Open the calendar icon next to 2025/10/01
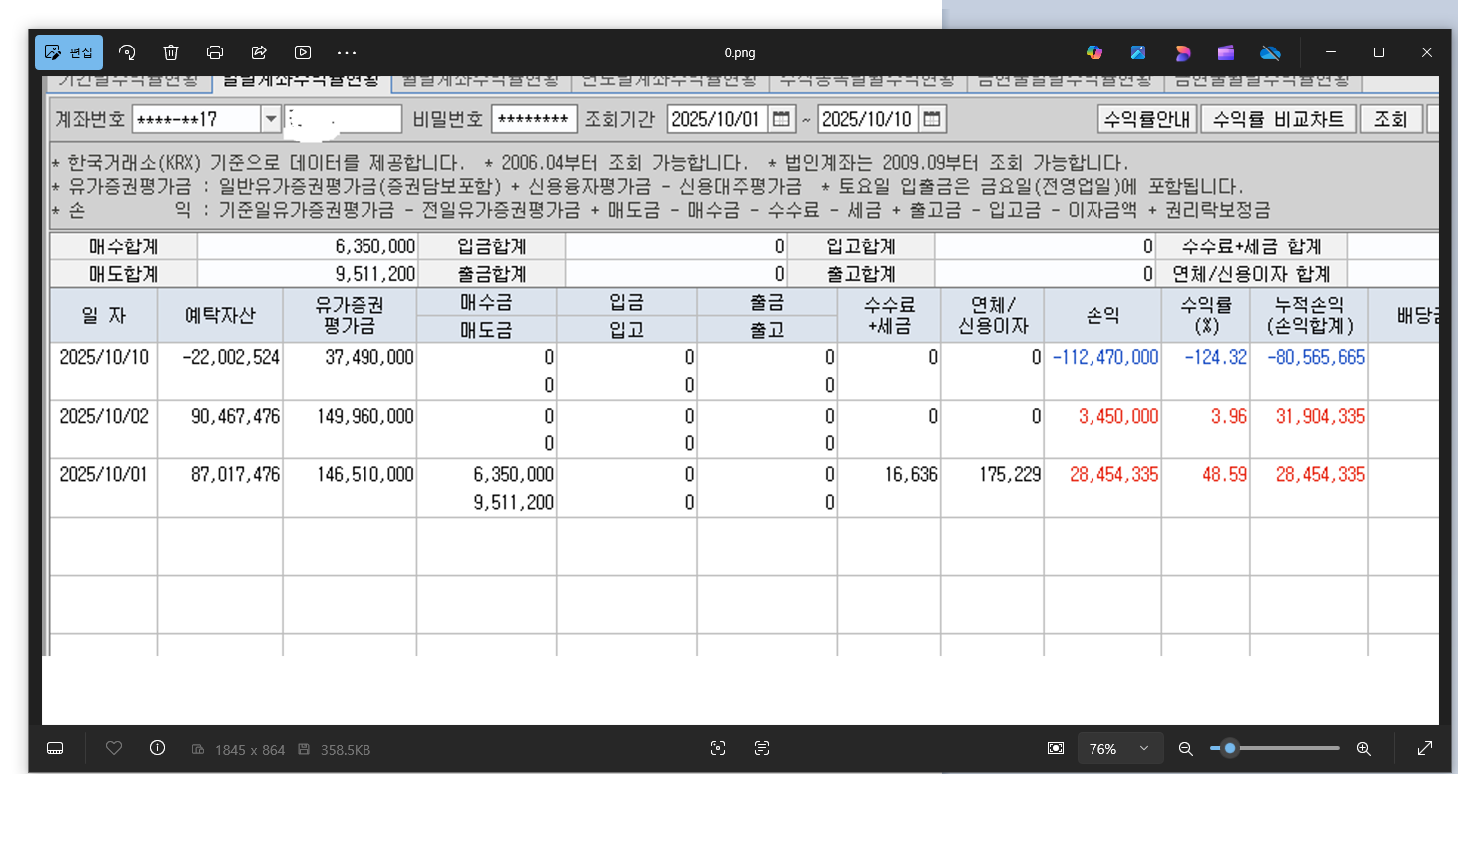The image size is (1458, 864). tap(782, 119)
